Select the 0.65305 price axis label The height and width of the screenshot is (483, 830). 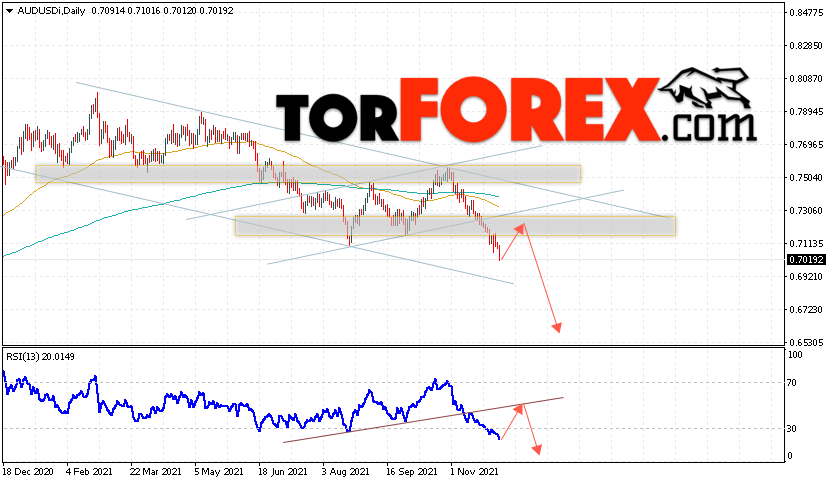tap(806, 343)
